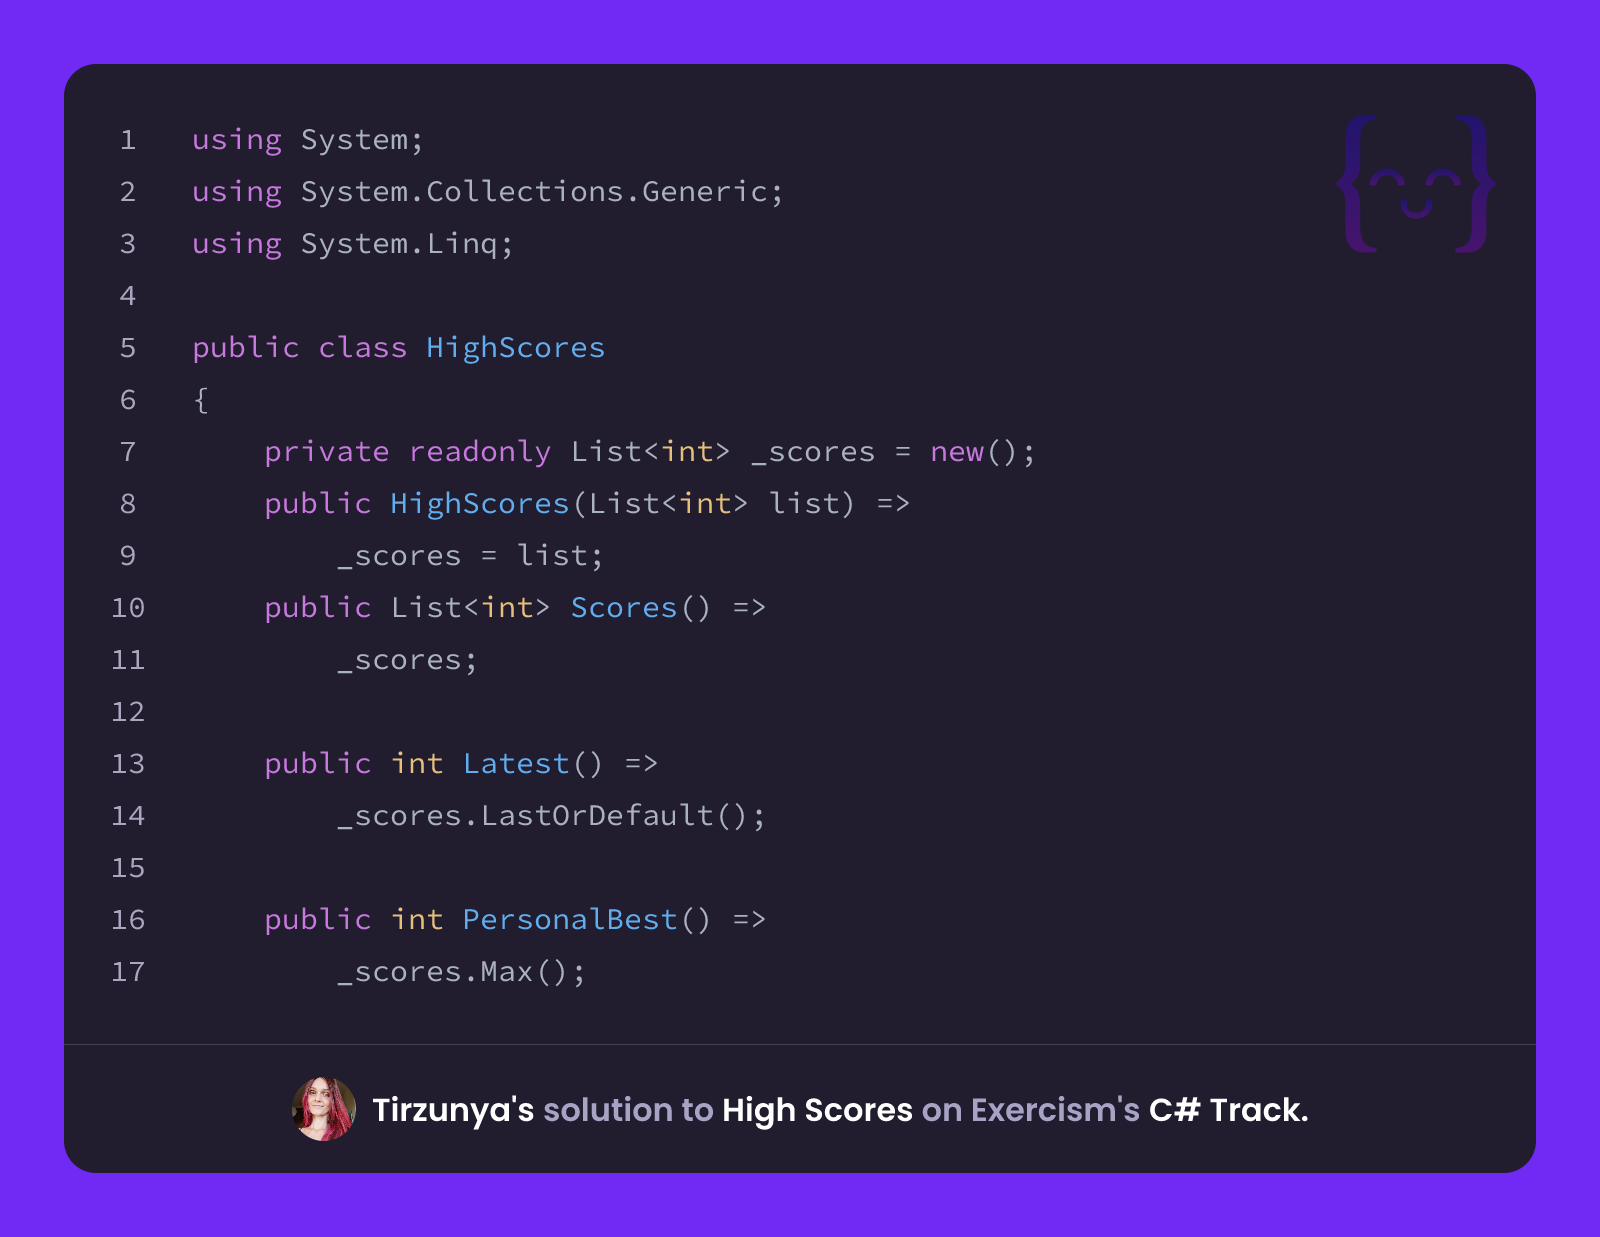Click "Exercism's" word in the footer
The height and width of the screenshot is (1237, 1600).
pyautogui.click(x=1055, y=1110)
